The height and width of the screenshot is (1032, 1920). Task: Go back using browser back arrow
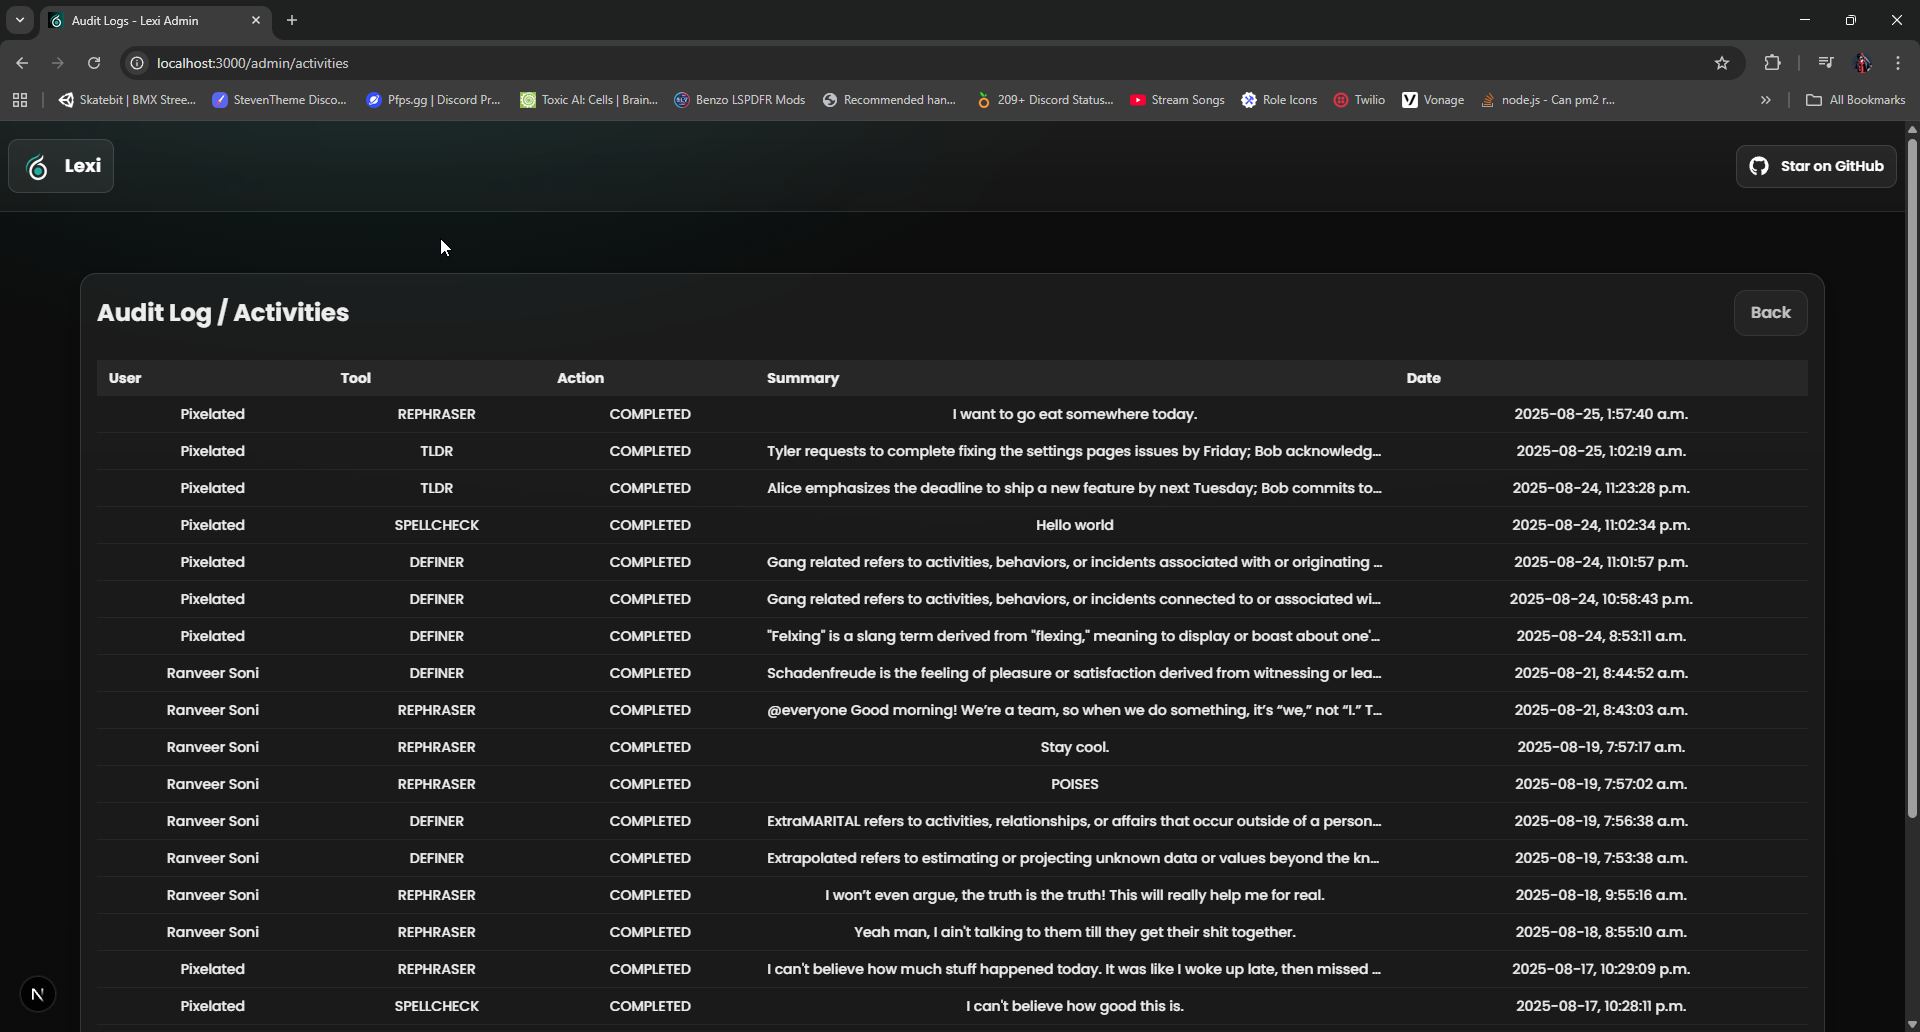pos(22,63)
